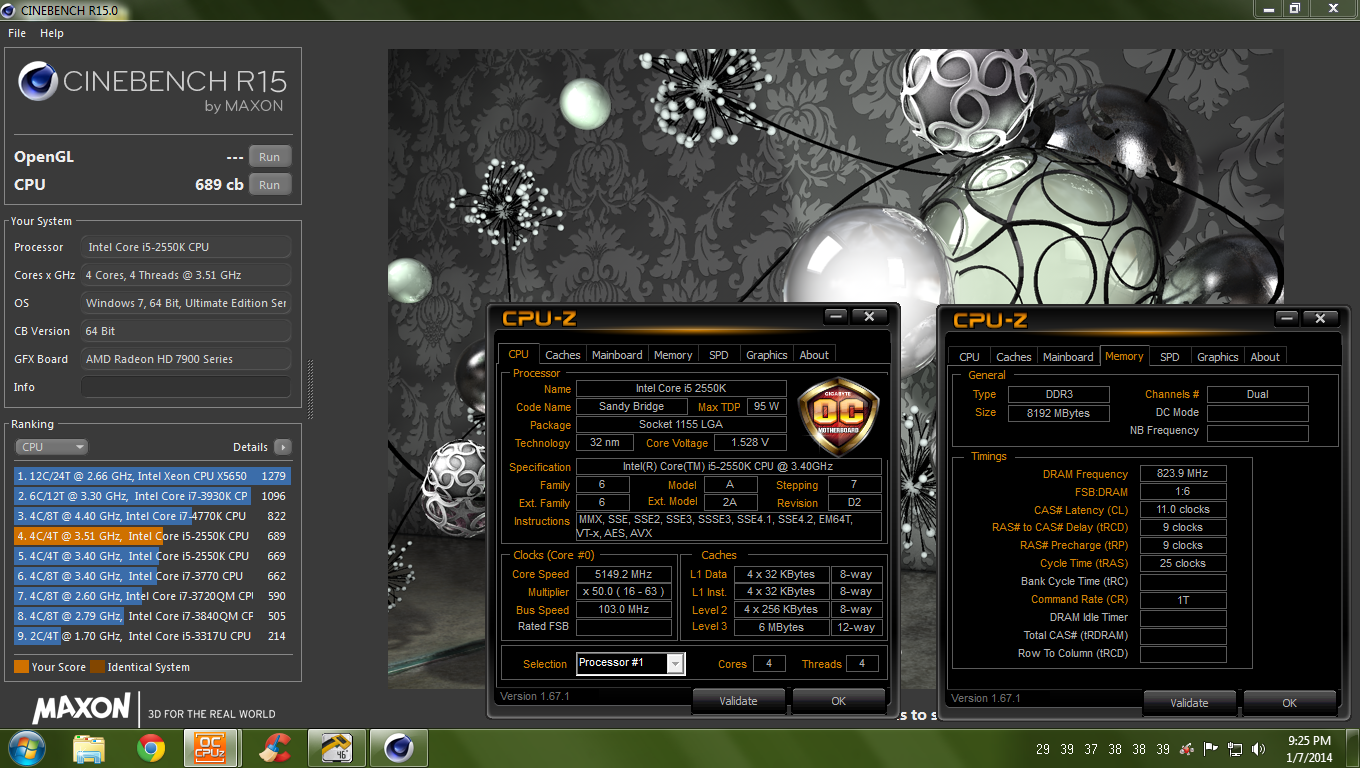Open the CPU ranking type dropdown

click(51, 447)
